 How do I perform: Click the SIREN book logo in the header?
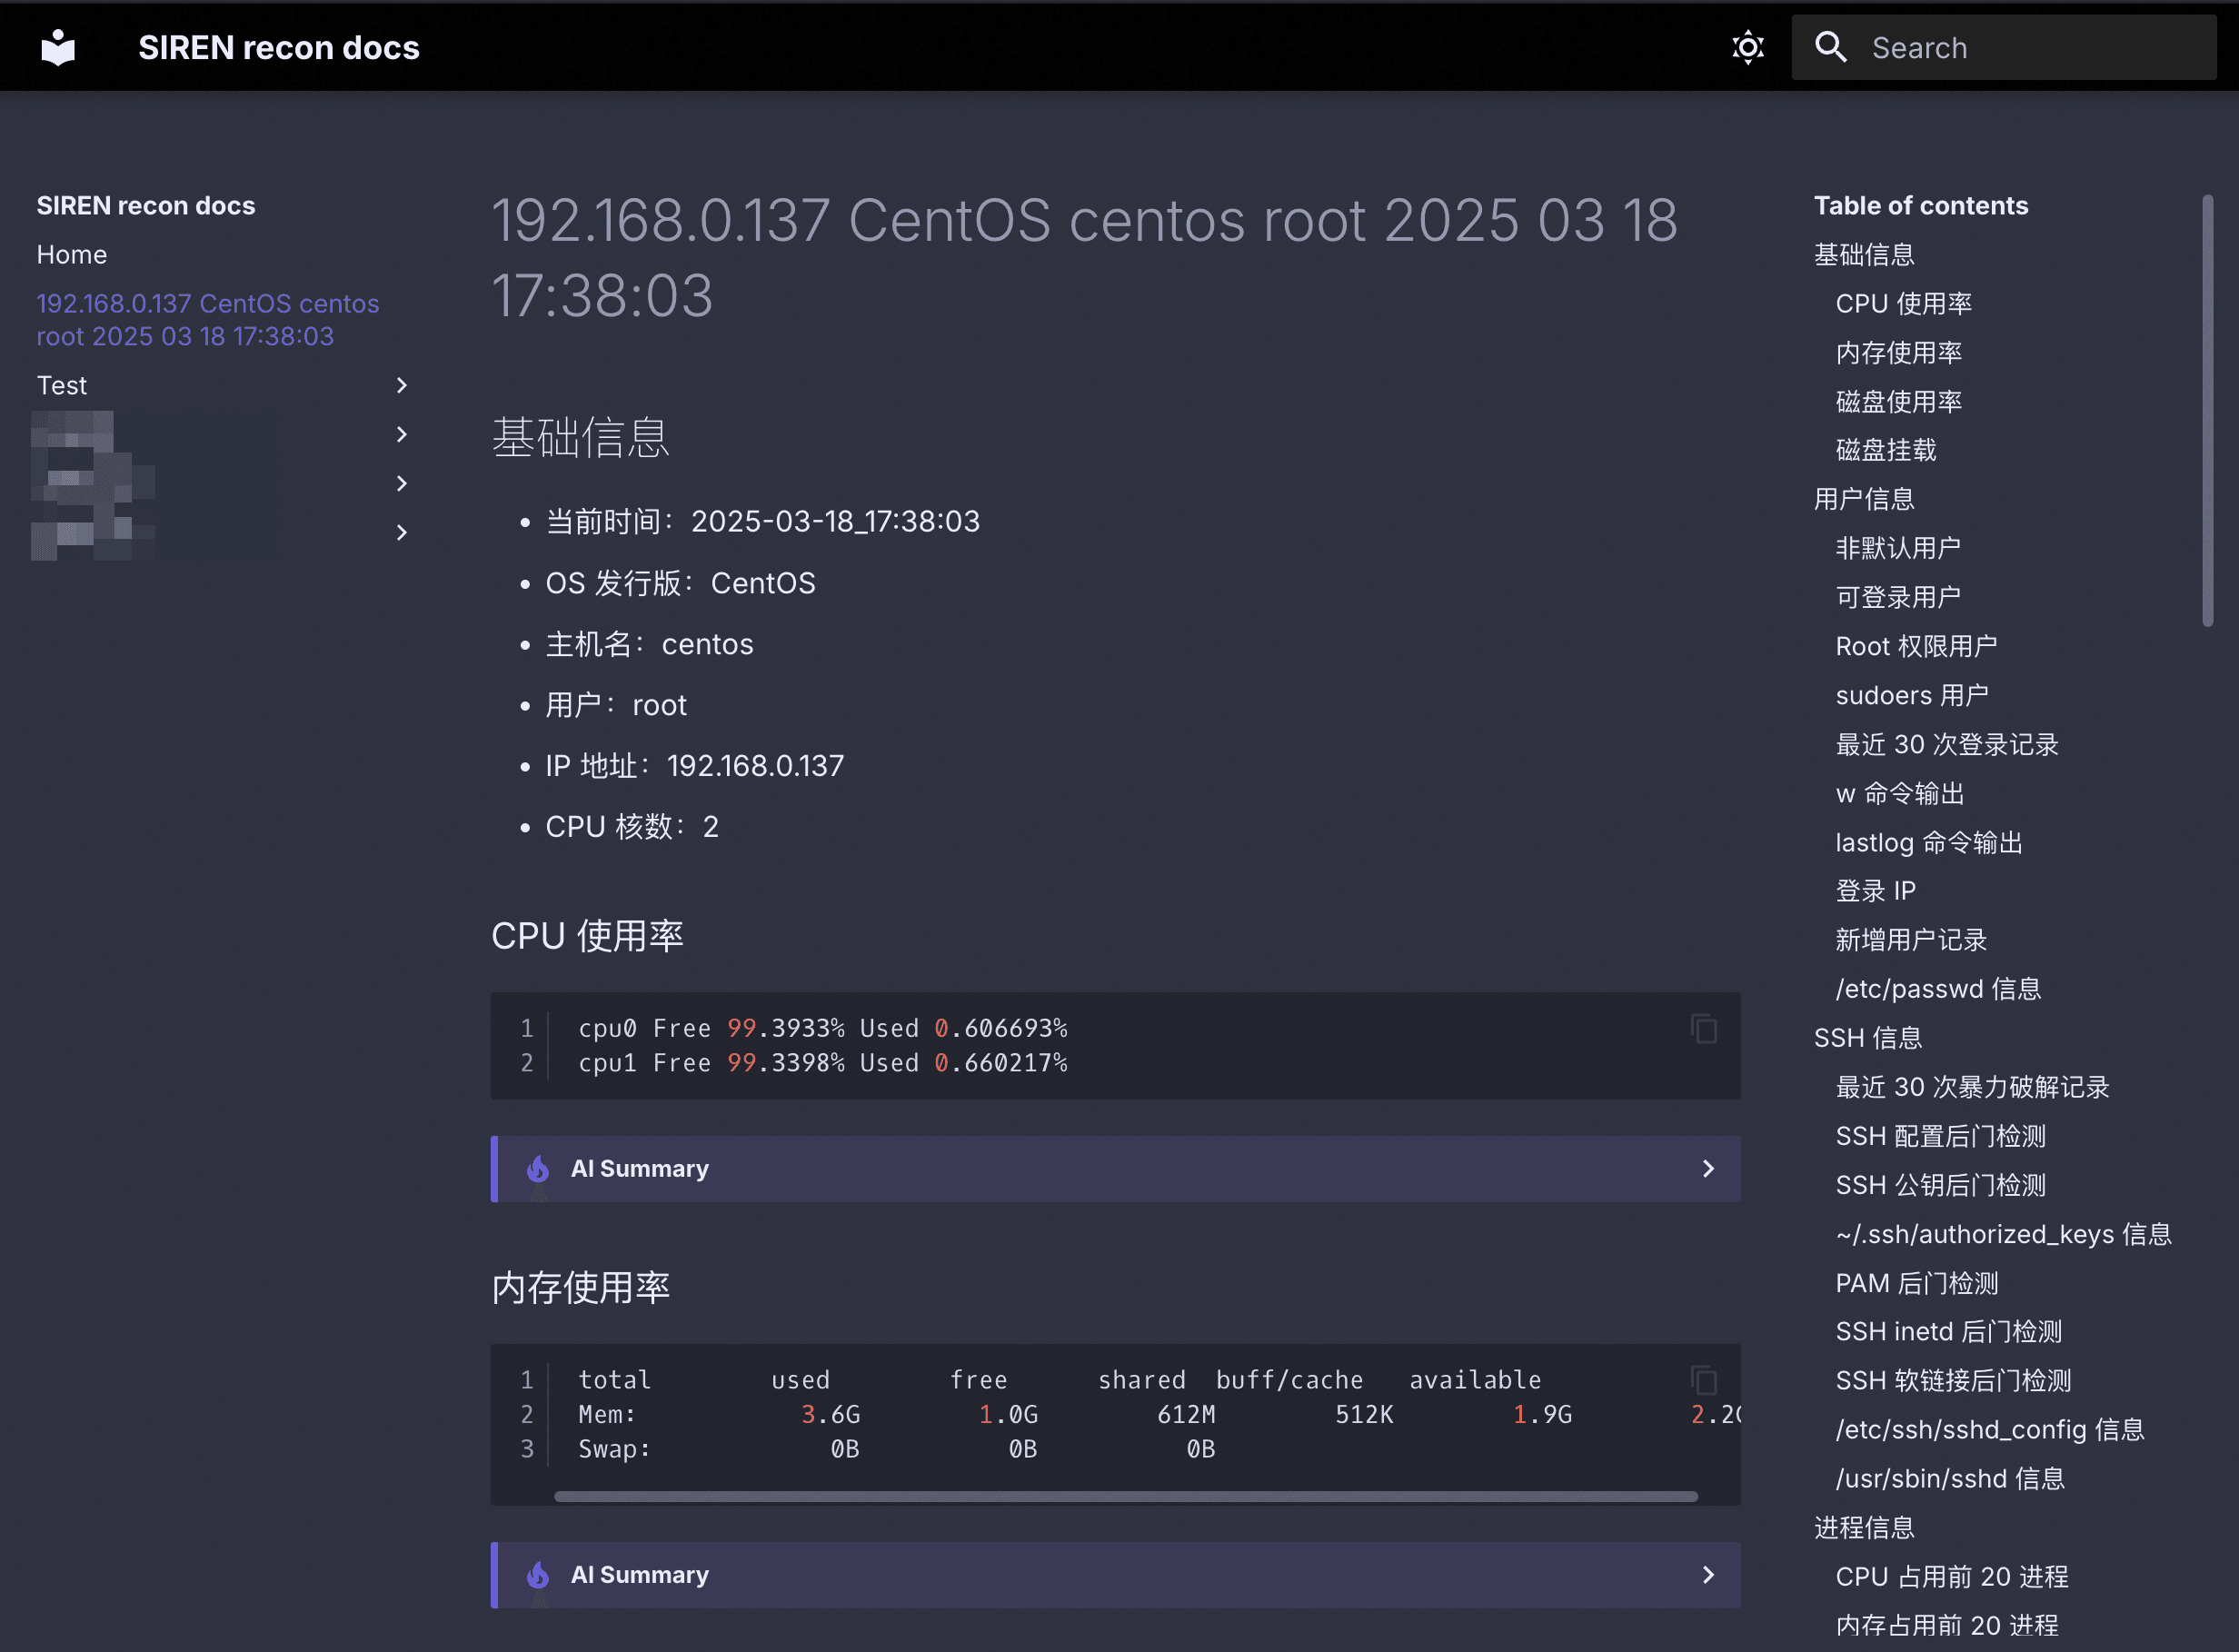click(x=57, y=46)
